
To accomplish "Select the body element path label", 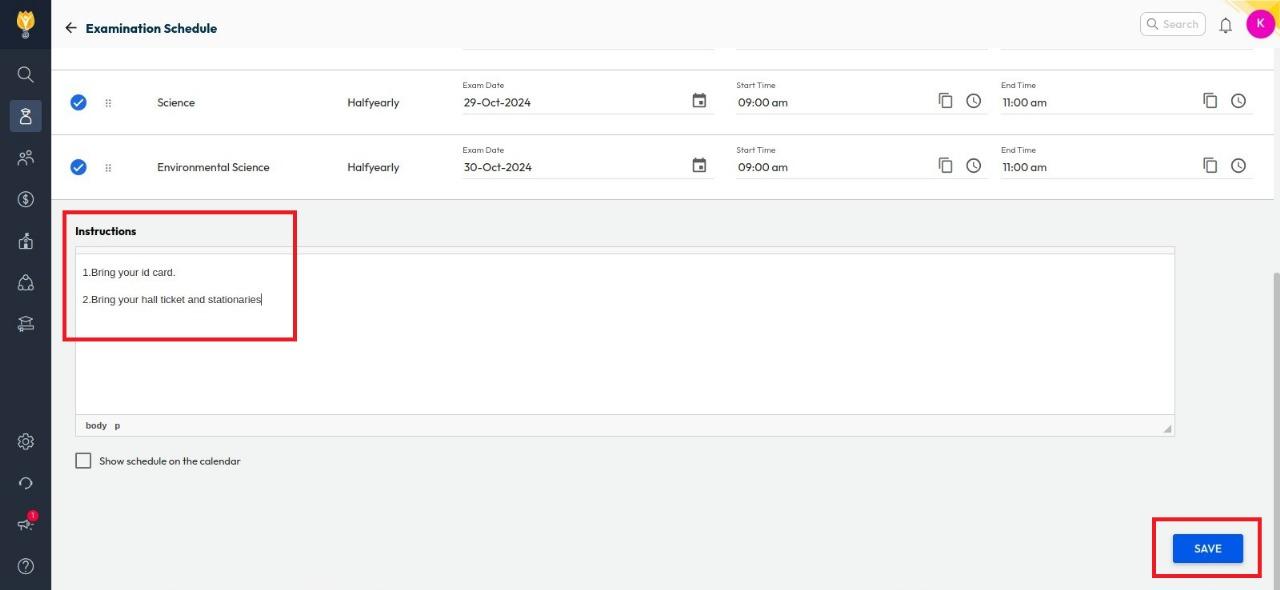I will (x=96, y=426).
